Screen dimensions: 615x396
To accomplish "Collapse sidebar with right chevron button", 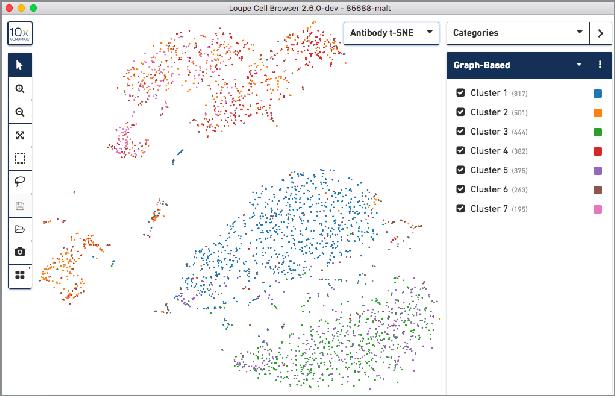I will pyautogui.click(x=600, y=33).
